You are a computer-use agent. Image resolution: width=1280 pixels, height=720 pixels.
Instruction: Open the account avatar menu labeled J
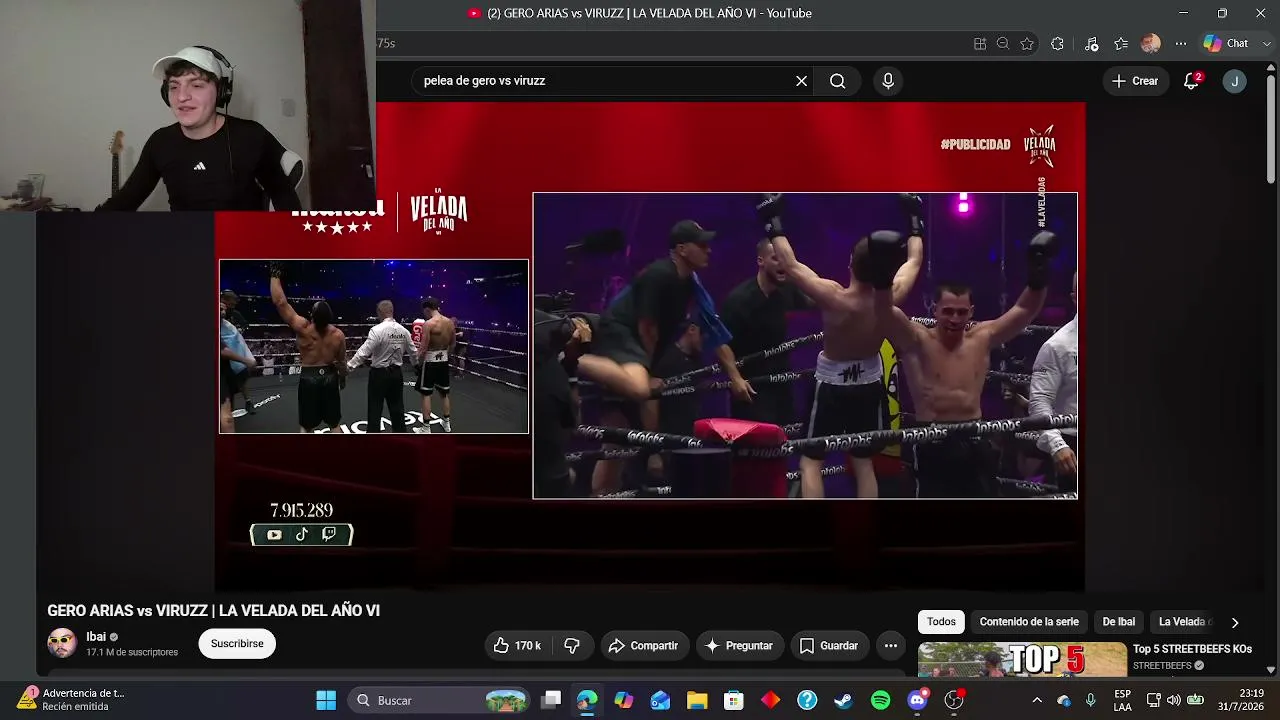[x=1235, y=81]
